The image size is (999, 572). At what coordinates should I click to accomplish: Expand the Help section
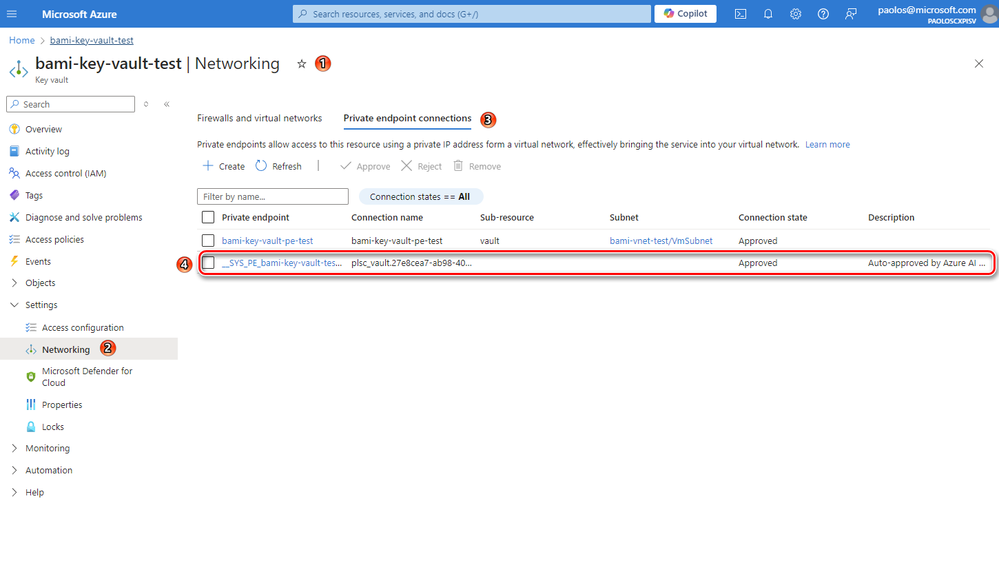(14, 492)
